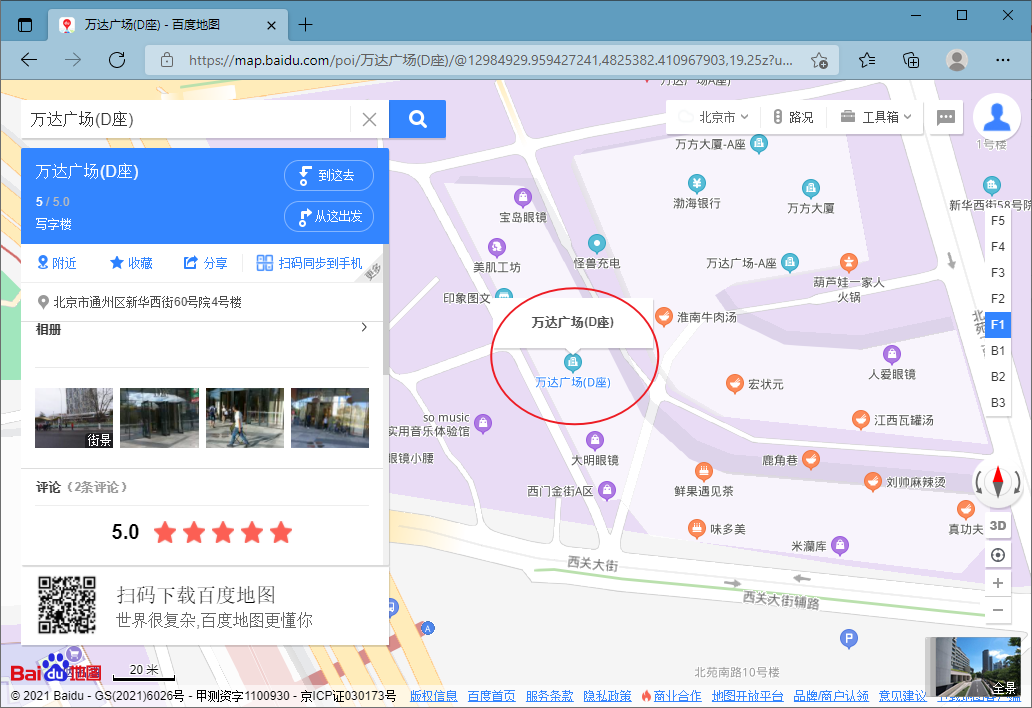This screenshot has height=708, width=1032.
Task: Open the 北京市 city dropdown
Action: pos(714,117)
